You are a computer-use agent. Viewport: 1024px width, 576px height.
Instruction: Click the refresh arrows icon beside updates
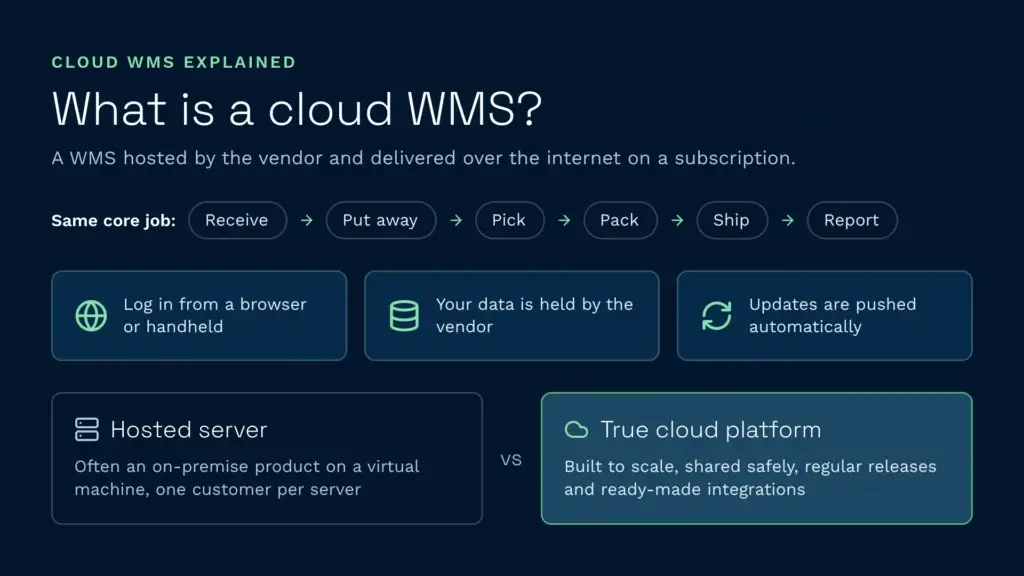(x=716, y=316)
